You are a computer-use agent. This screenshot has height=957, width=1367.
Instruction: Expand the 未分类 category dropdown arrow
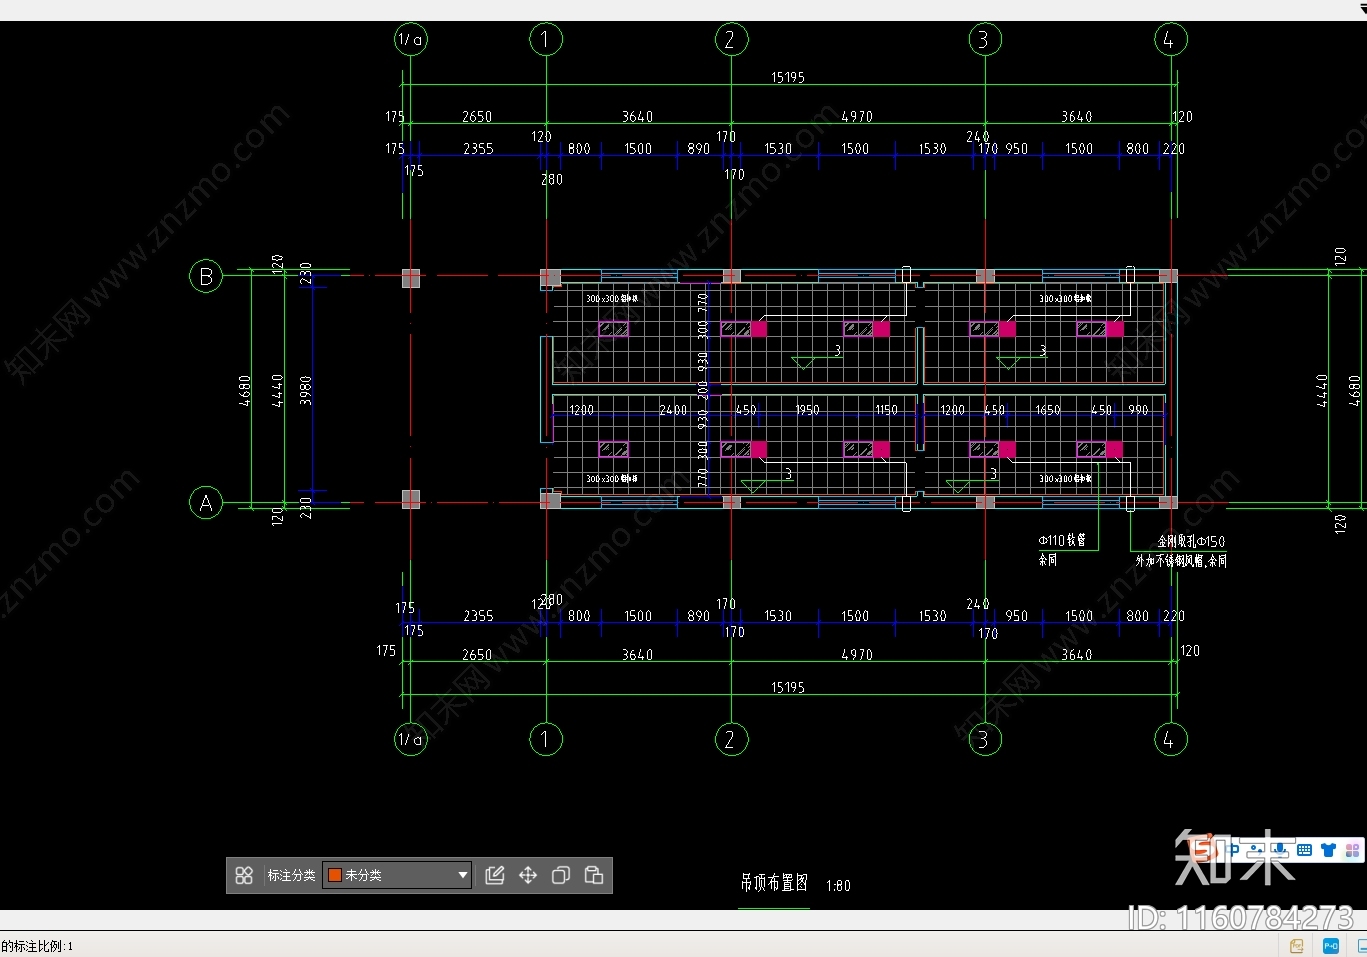462,876
